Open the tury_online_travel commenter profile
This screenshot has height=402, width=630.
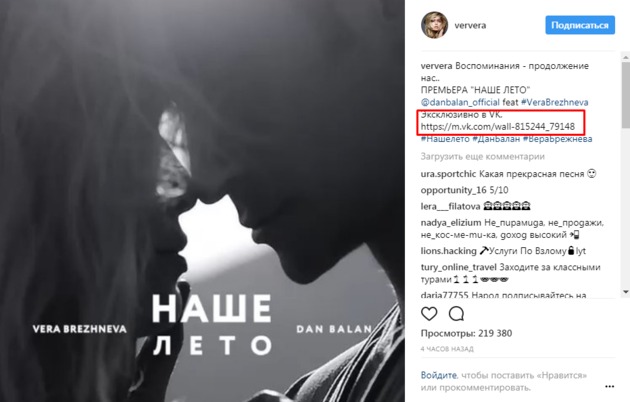pos(458,267)
